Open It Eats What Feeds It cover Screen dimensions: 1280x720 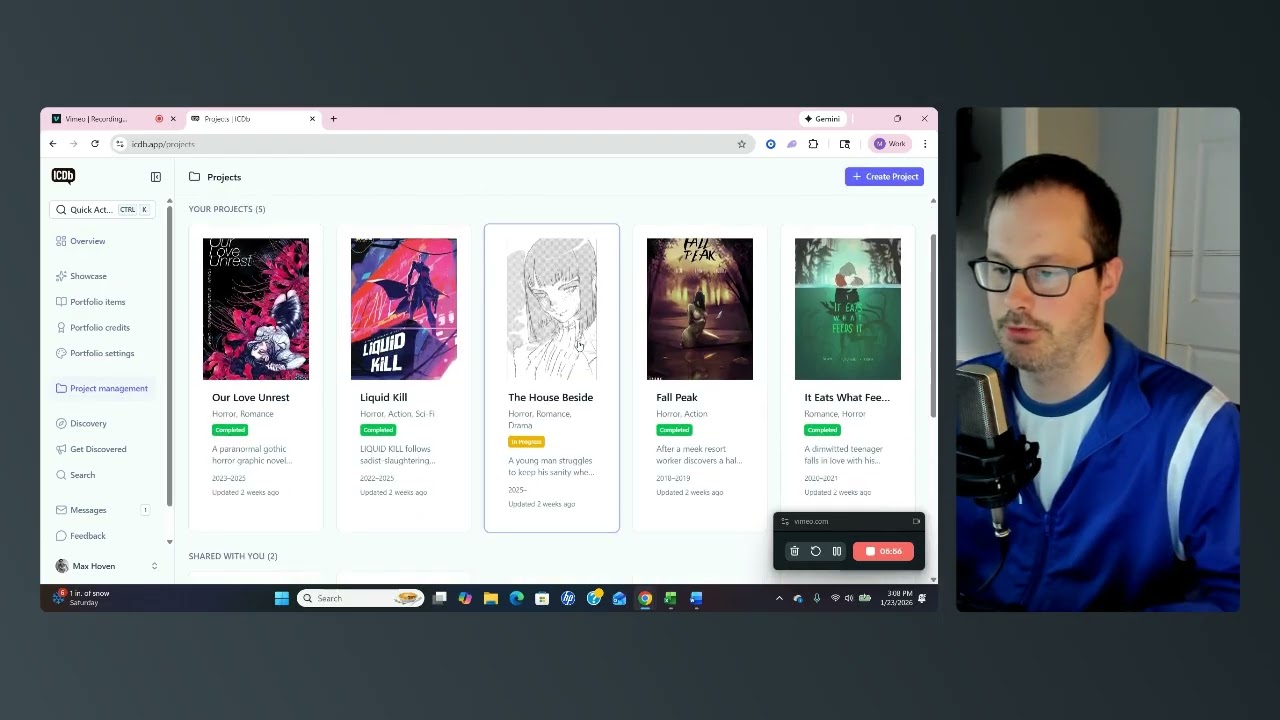coord(848,309)
